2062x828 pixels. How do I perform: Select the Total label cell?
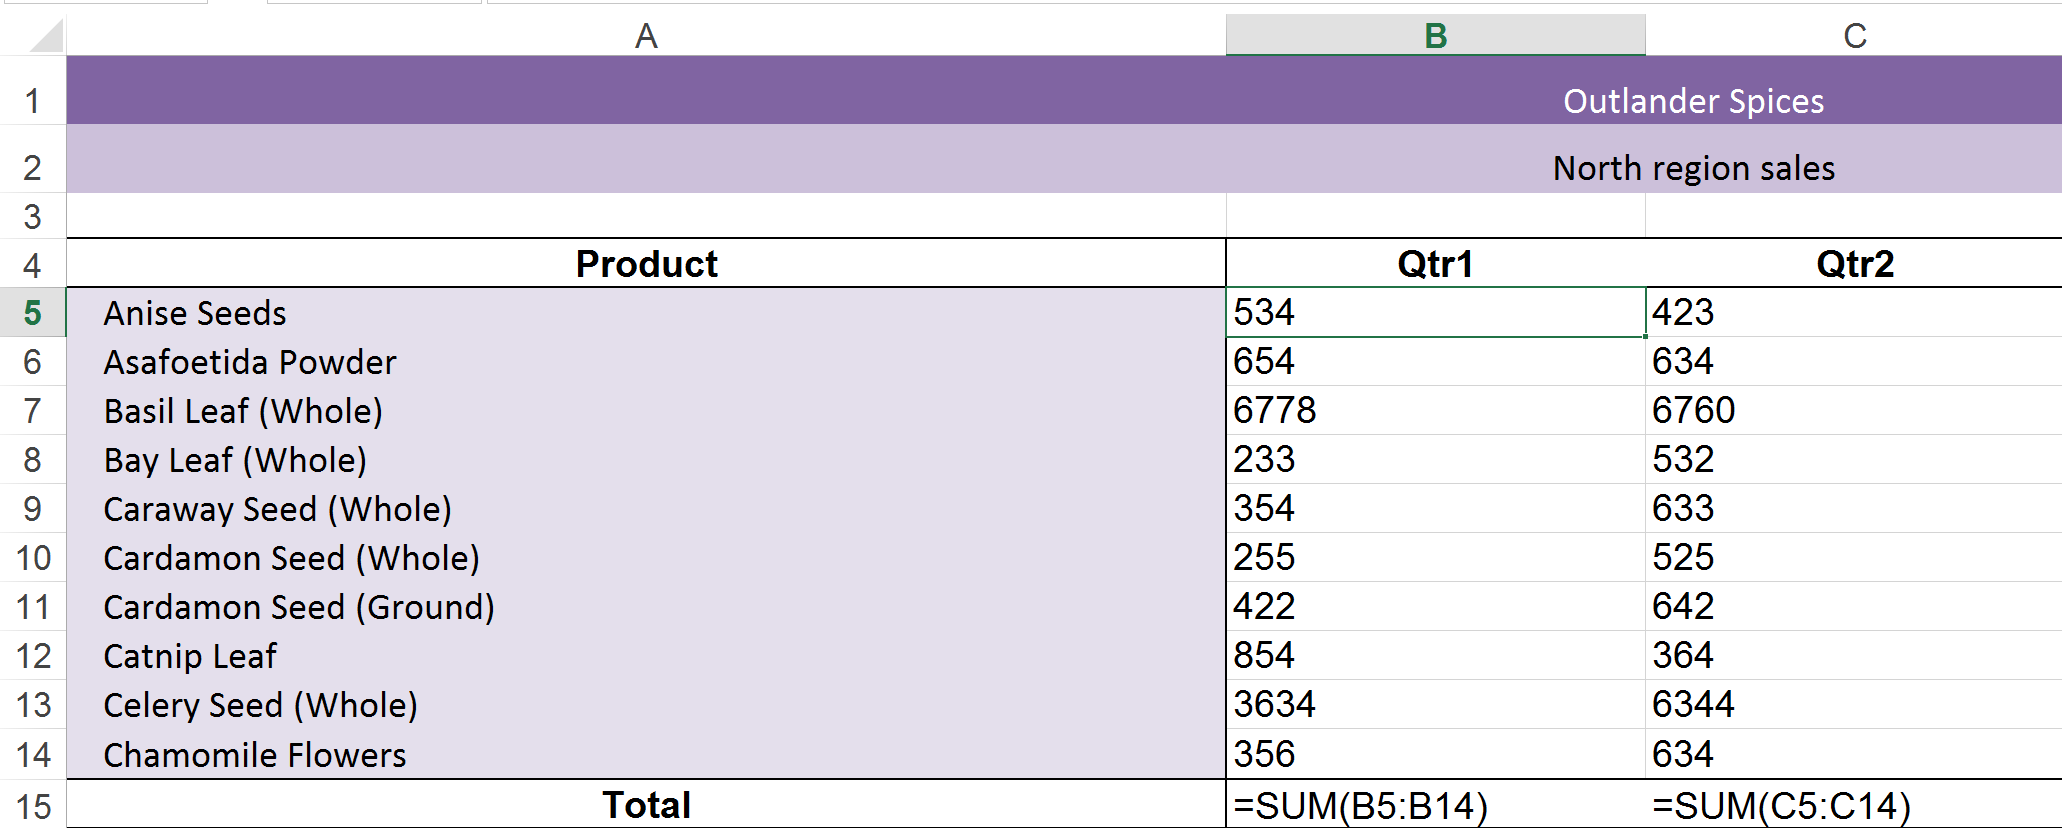point(646,805)
